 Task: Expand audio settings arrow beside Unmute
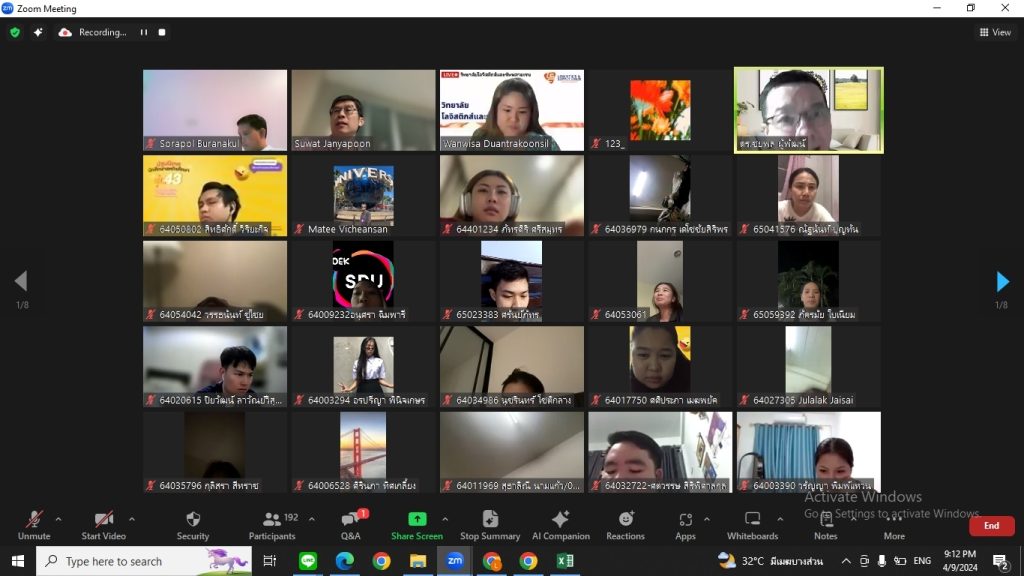click(58, 519)
